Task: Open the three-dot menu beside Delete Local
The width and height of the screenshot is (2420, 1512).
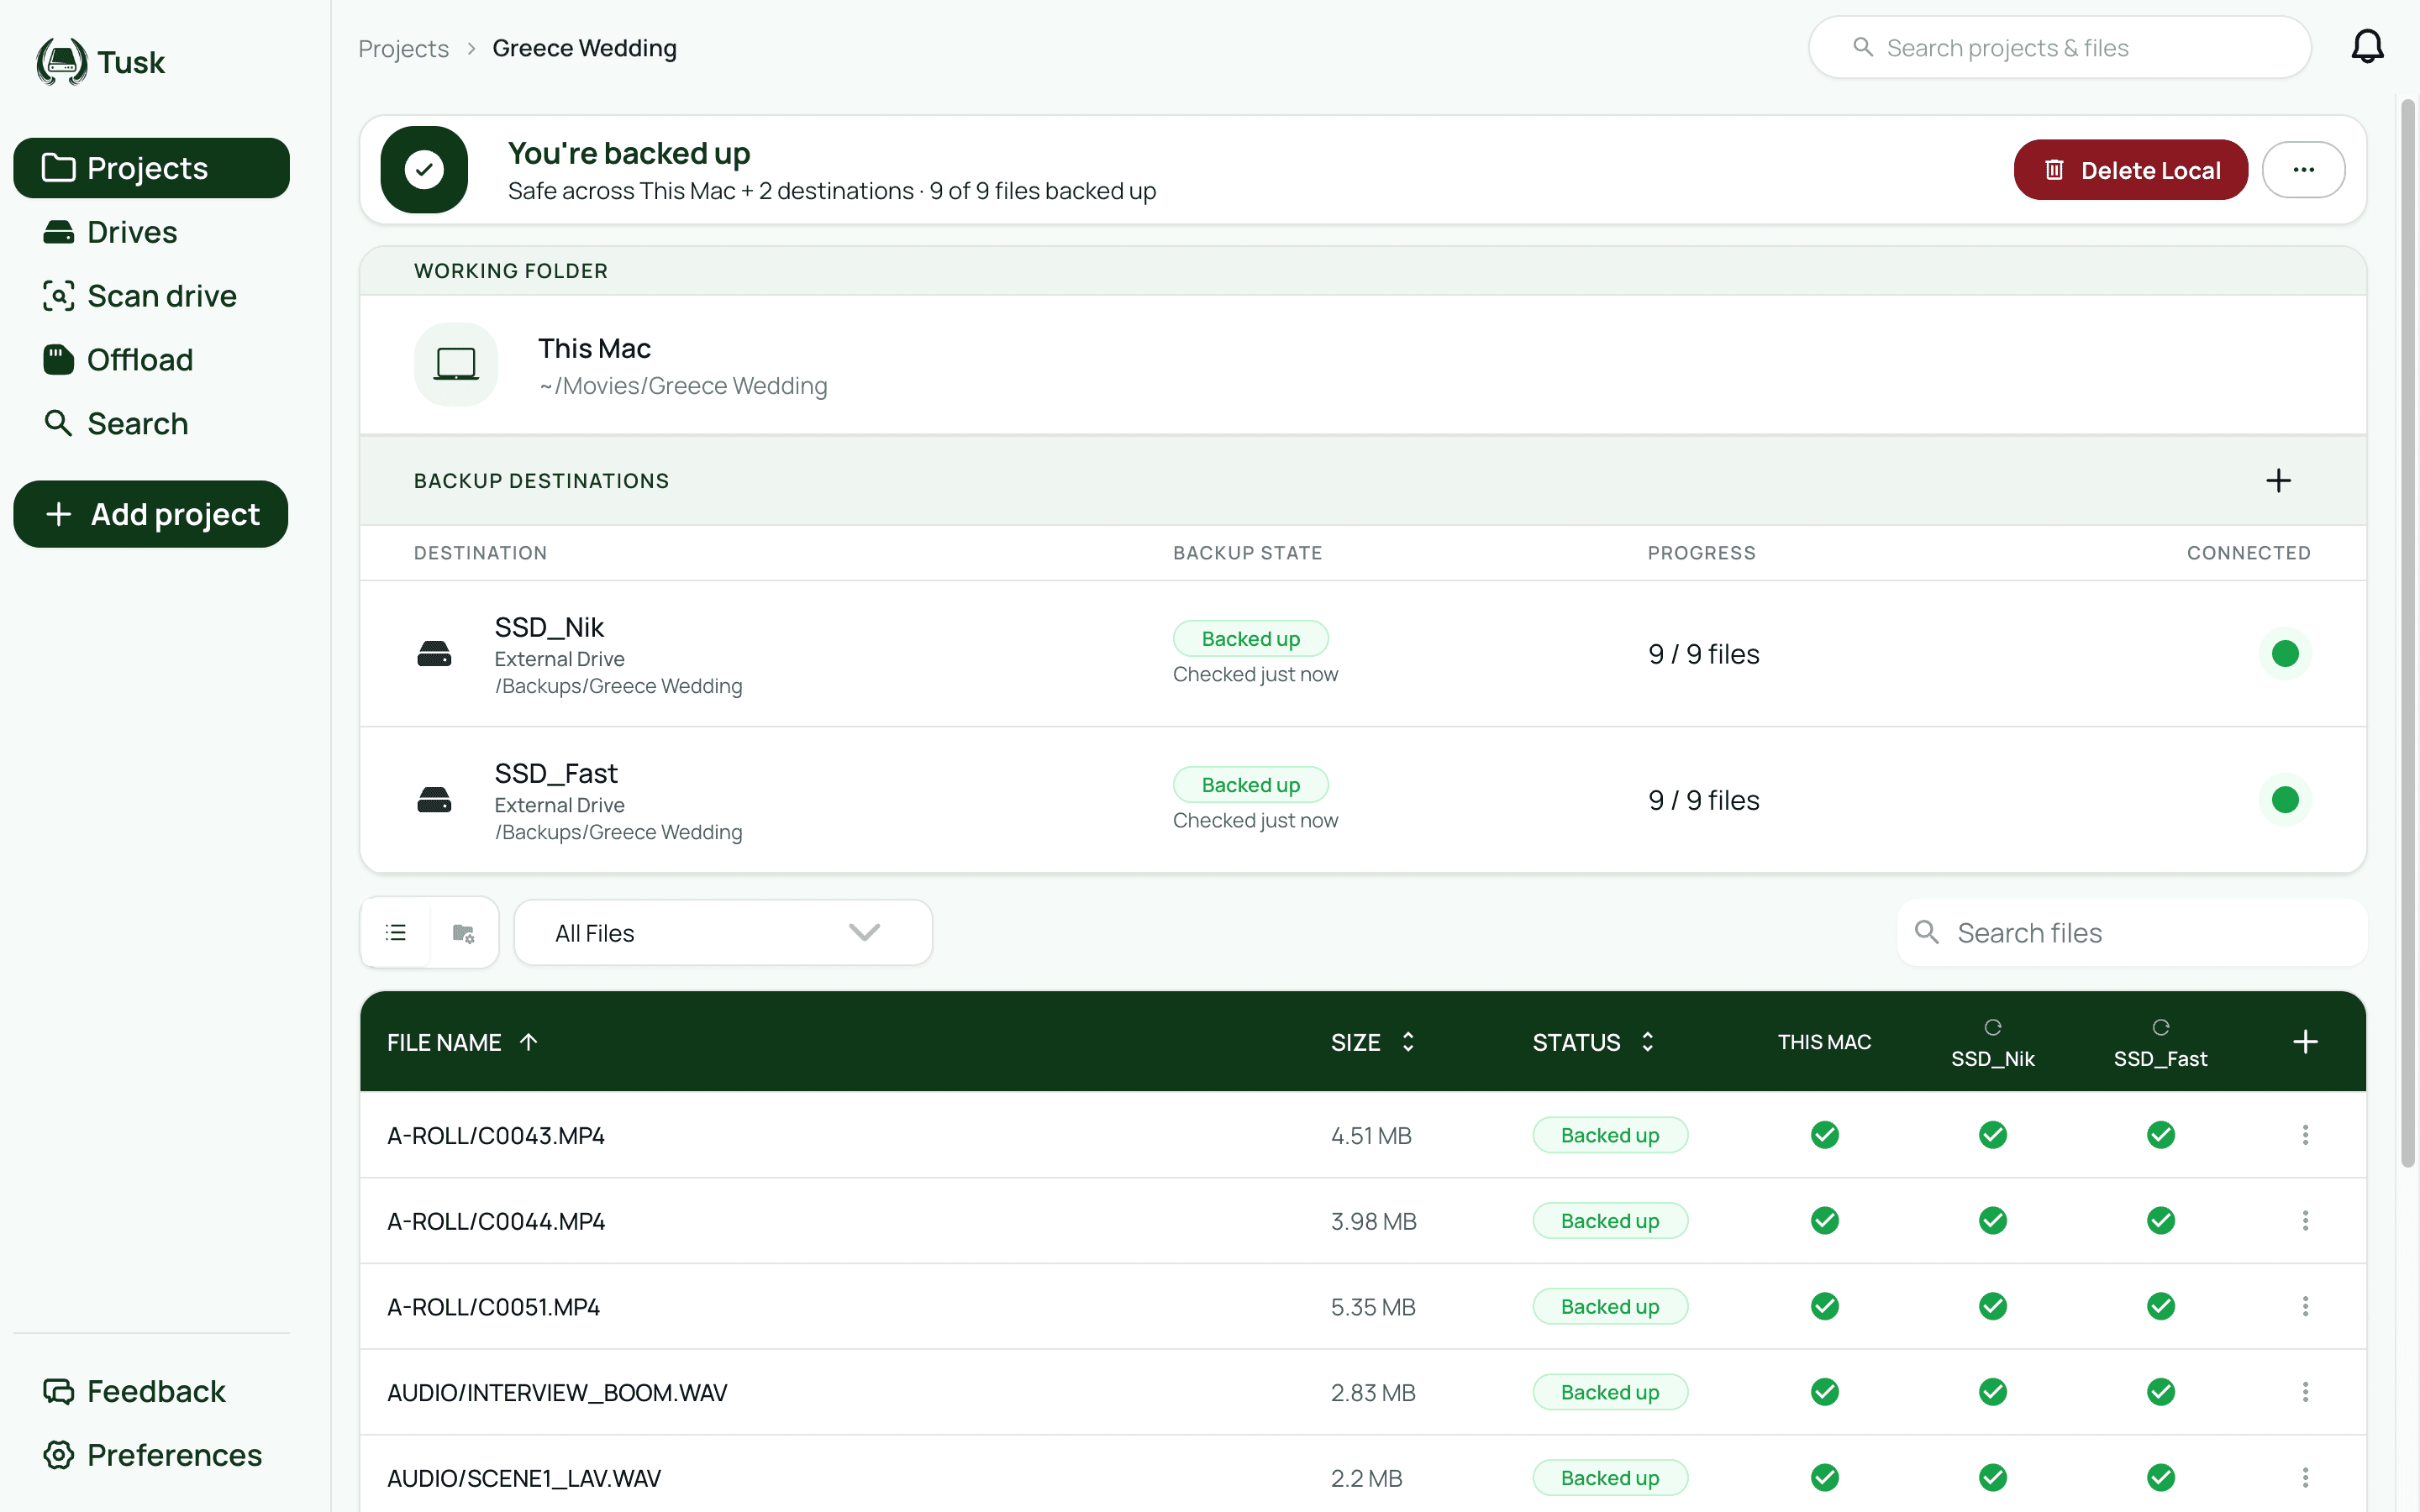Action: click(2303, 170)
